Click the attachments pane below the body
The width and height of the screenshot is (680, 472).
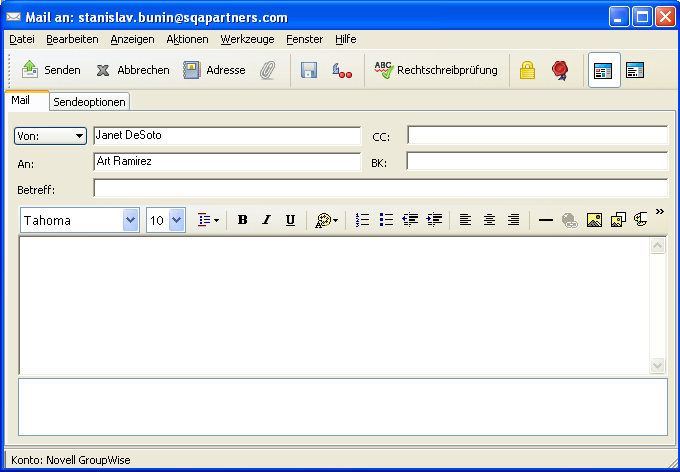coord(343,407)
